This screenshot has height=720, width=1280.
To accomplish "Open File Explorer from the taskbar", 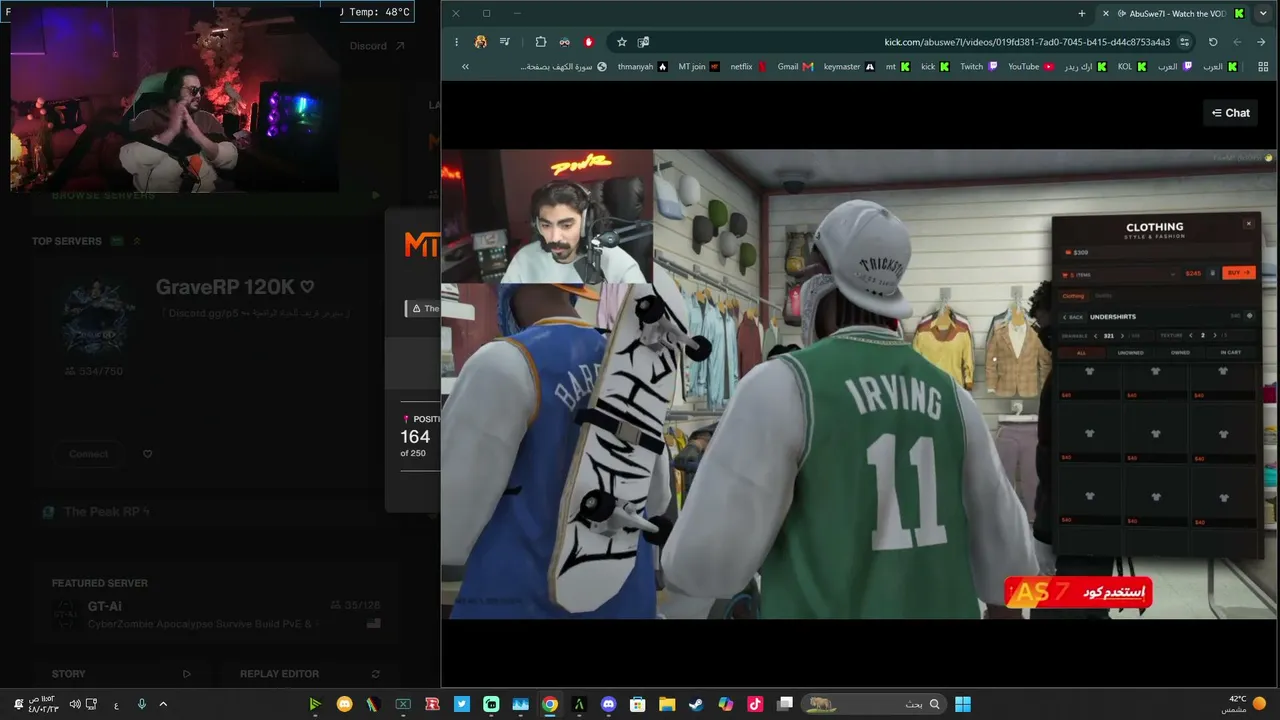I will [667, 704].
